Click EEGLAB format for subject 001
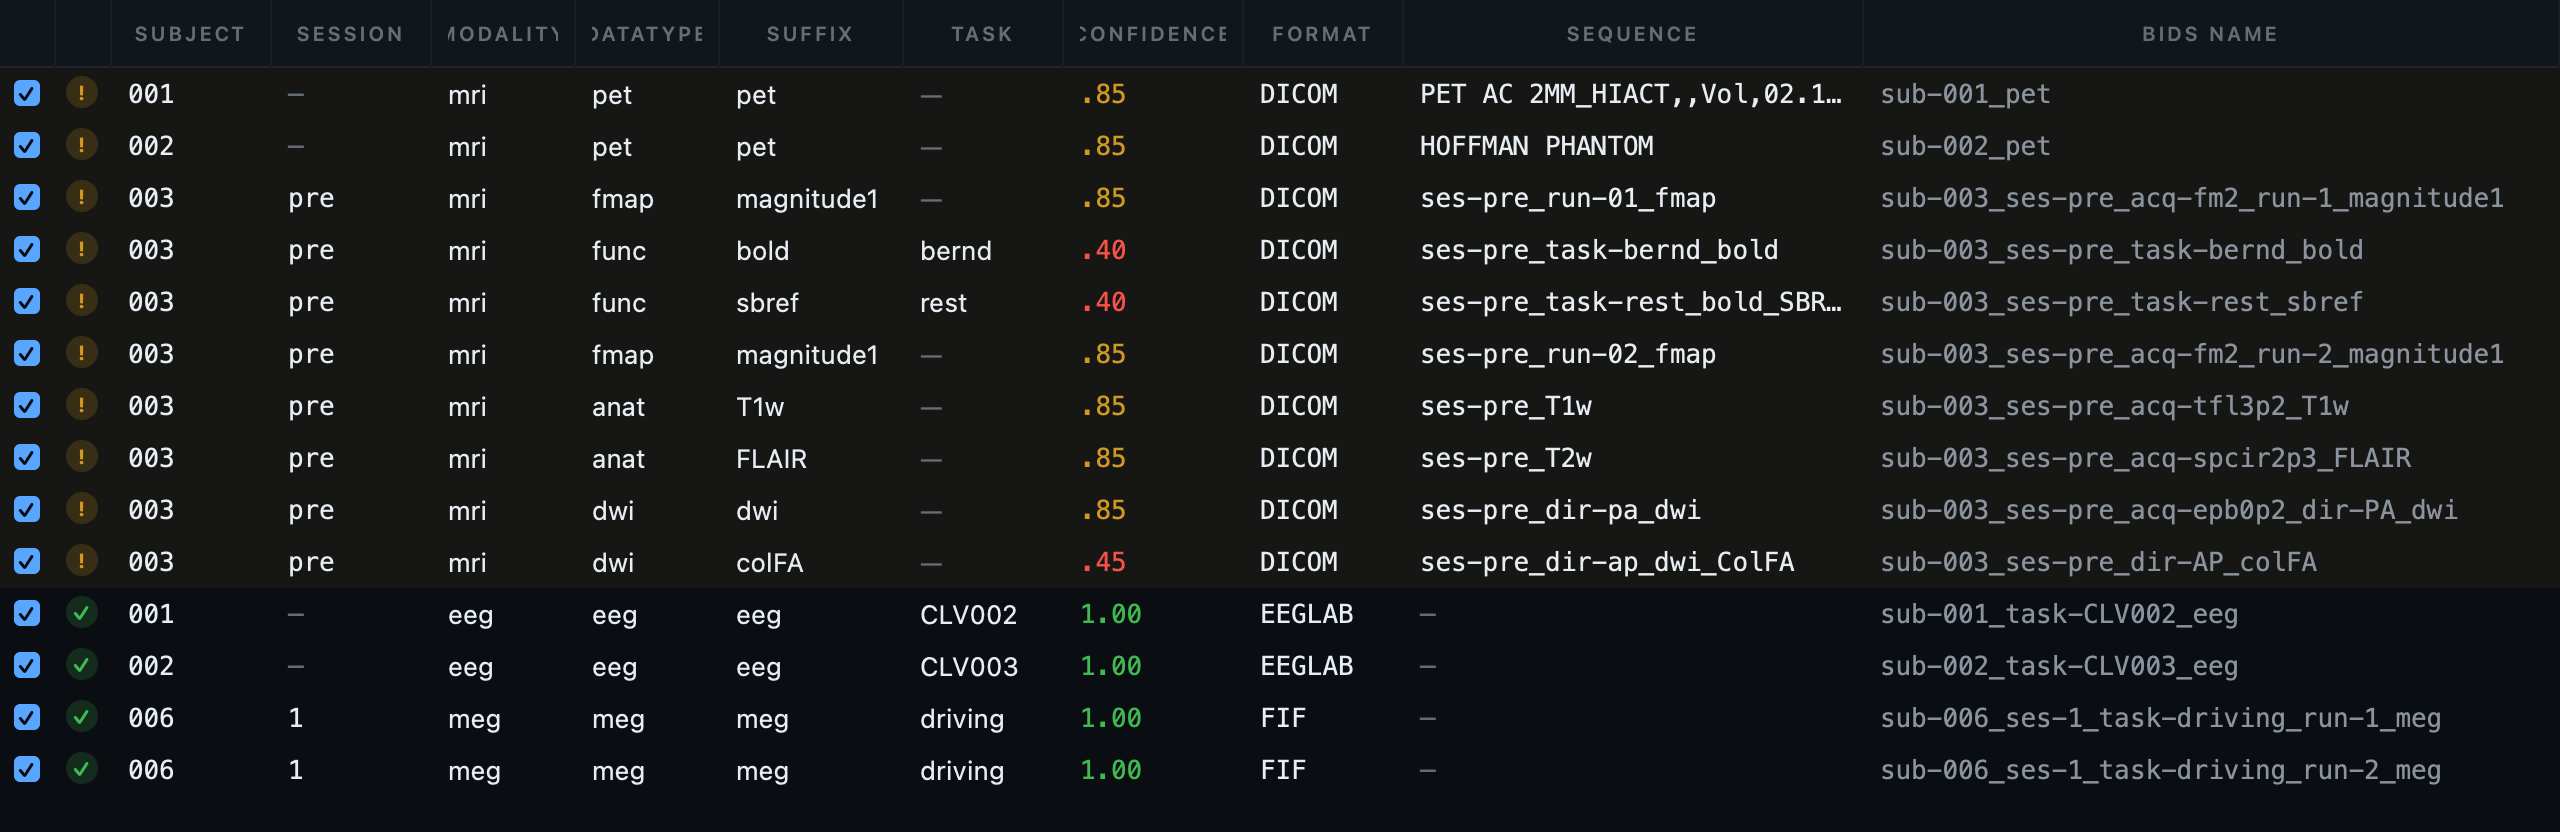2560x832 pixels. pyautogui.click(x=1306, y=614)
